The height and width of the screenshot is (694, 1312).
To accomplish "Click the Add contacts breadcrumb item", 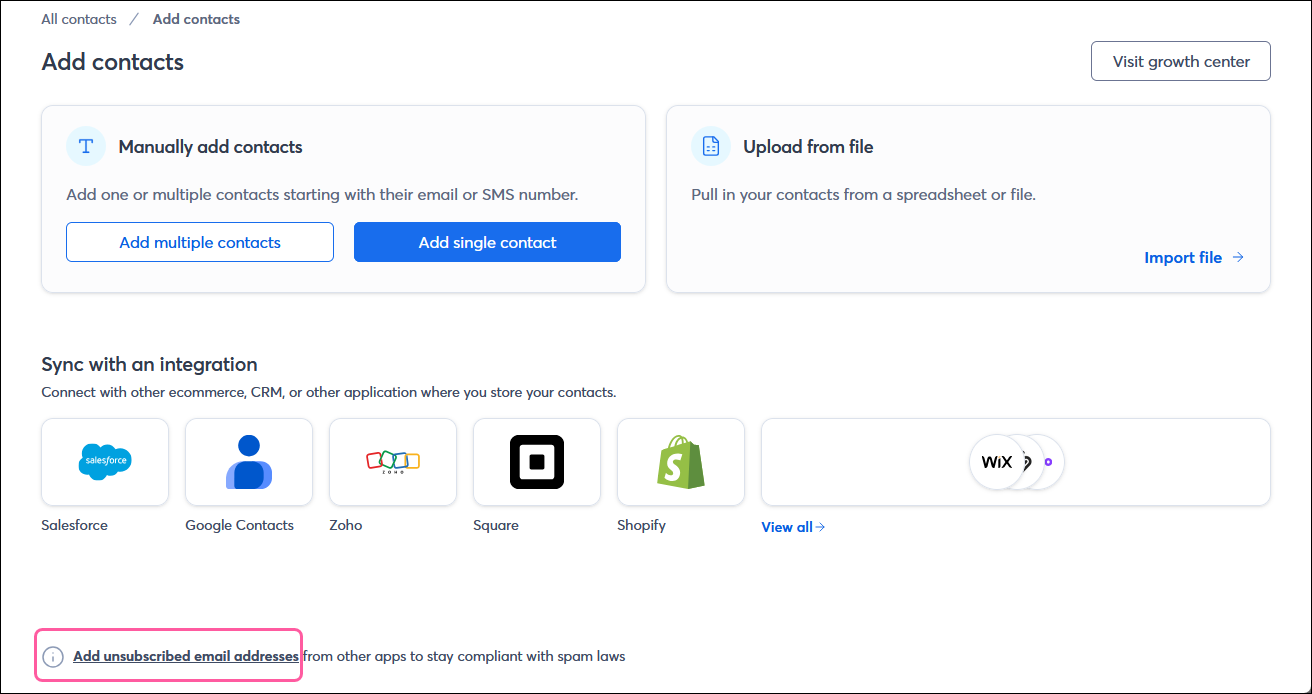I will click(x=196, y=18).
